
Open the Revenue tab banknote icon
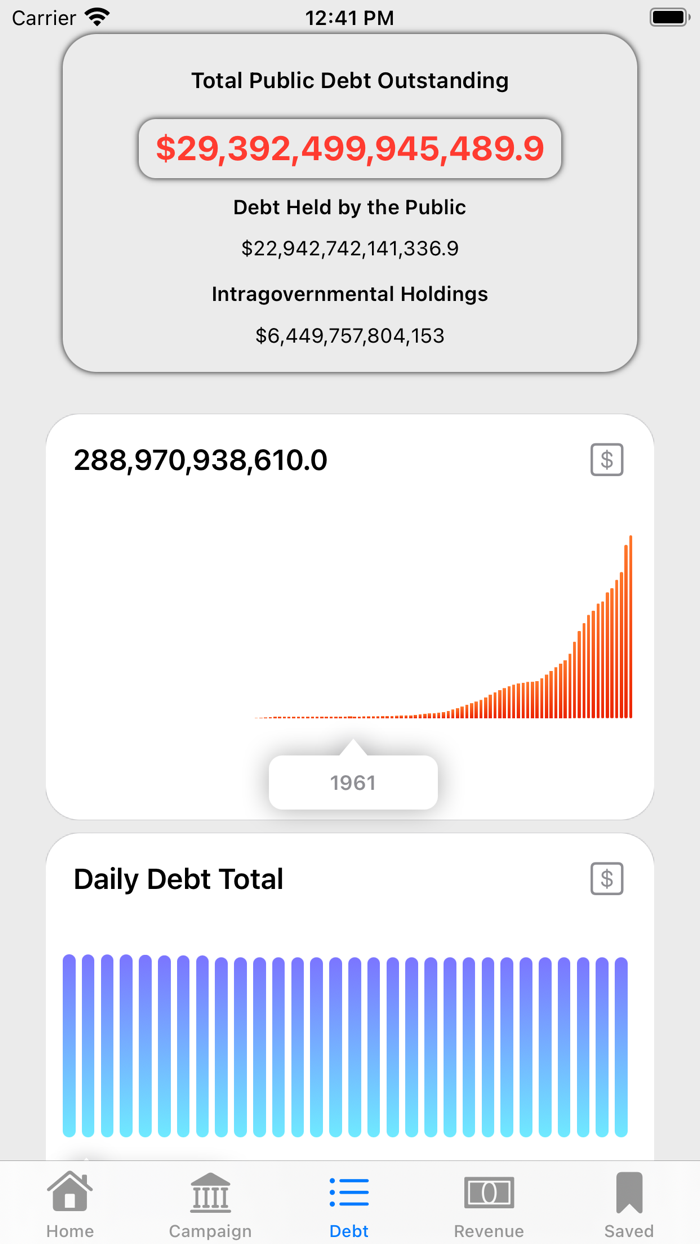click(489, 1192)
